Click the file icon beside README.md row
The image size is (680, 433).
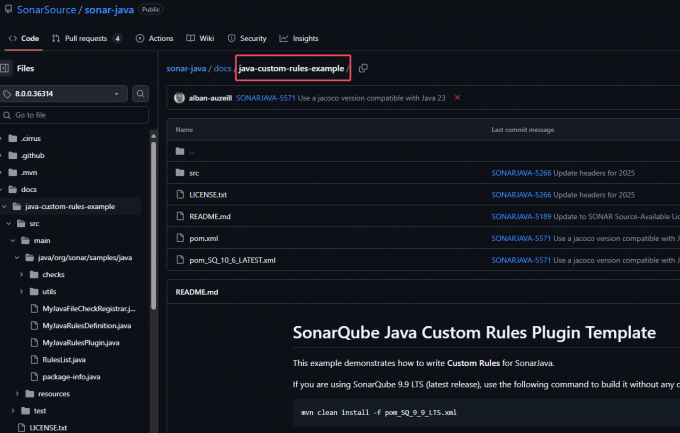click(x=180, y=216)
